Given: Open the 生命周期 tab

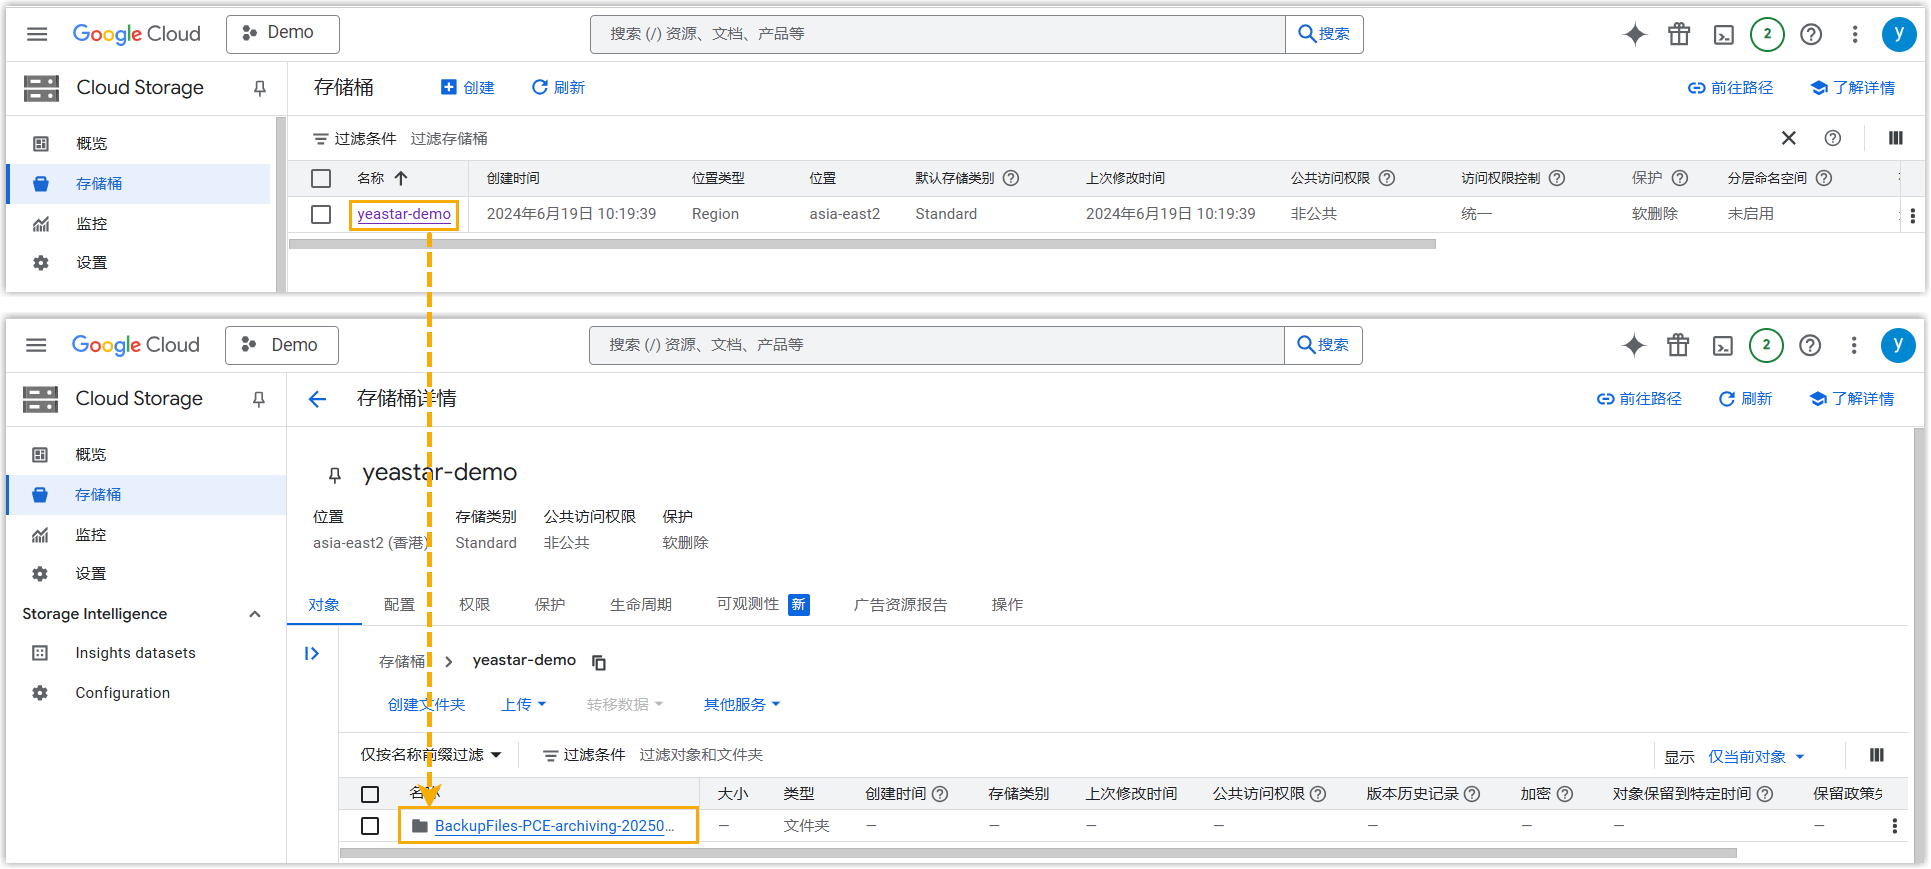Looking at the screenshot, I should pyautogui.click(x=640, y=605).
